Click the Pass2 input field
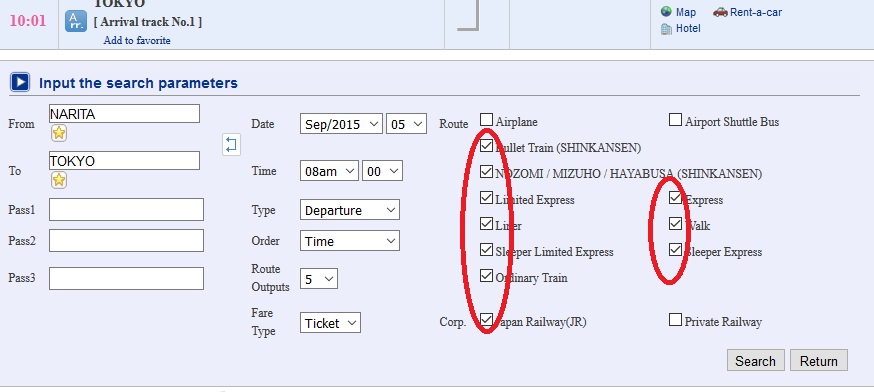Screen dimensions: 874x392 (127, 240)
